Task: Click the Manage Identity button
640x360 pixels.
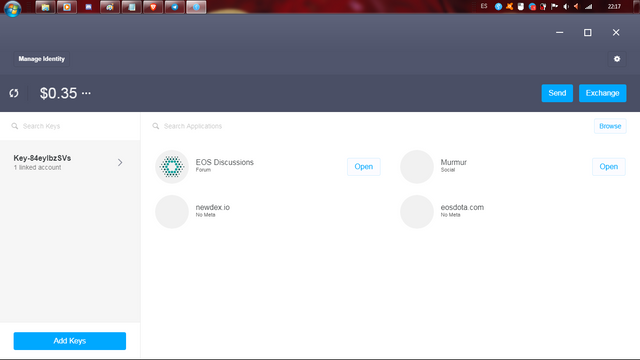Action: point(42,59)
